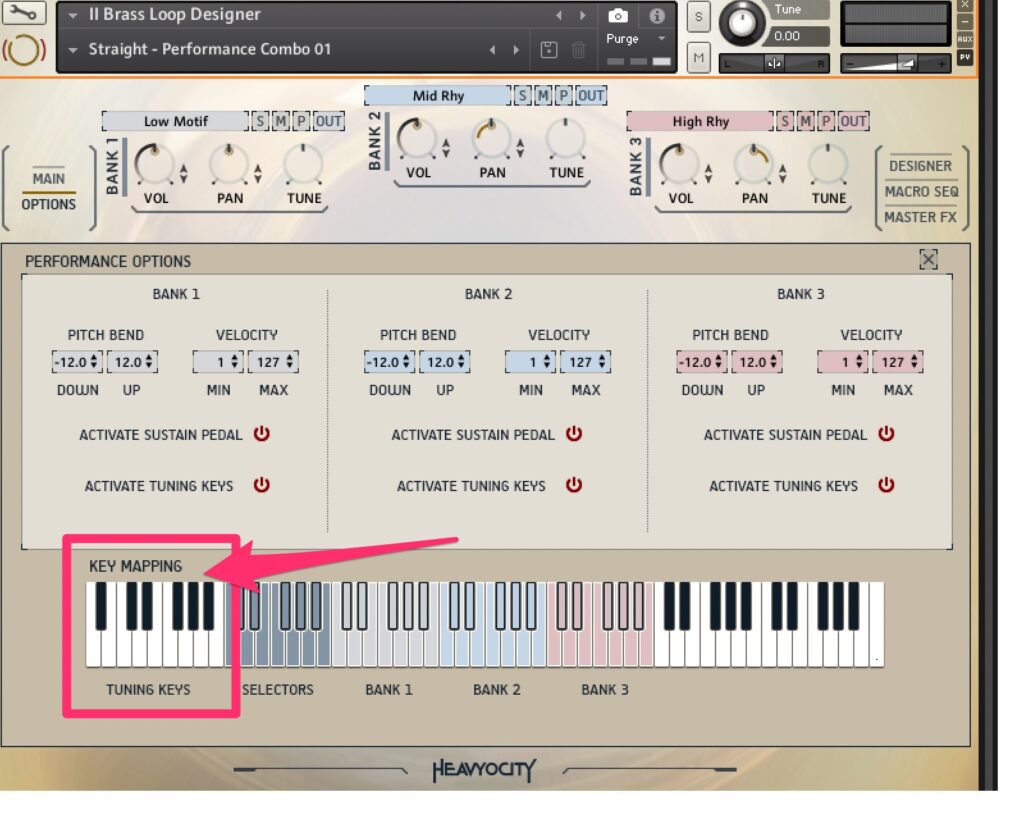Click the save preset floppy icon
1024x817 pixels.
pos(548,49)
